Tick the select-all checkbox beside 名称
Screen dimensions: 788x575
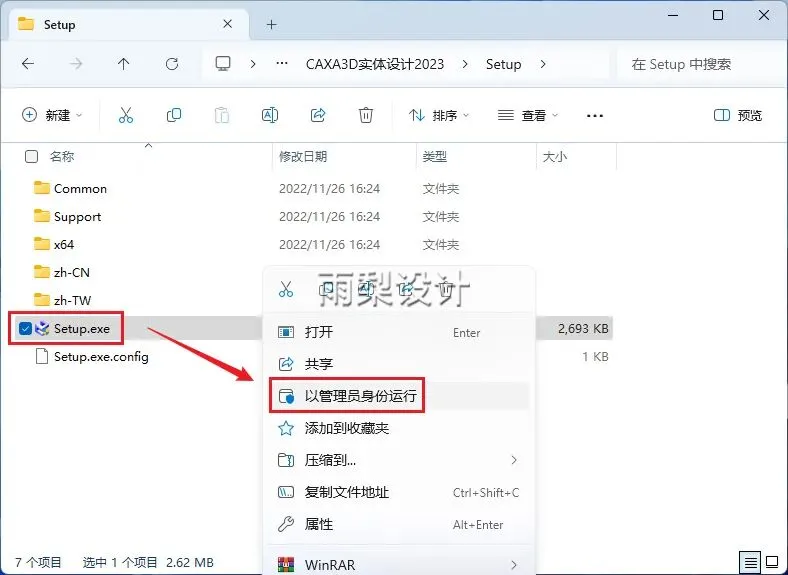click(x=31, y=157)
